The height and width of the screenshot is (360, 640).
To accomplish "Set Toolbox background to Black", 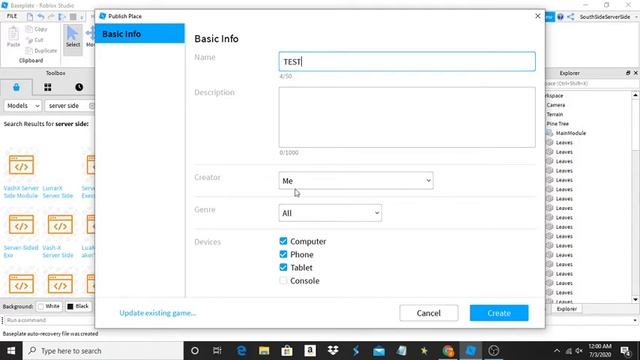I will [78, 306].
